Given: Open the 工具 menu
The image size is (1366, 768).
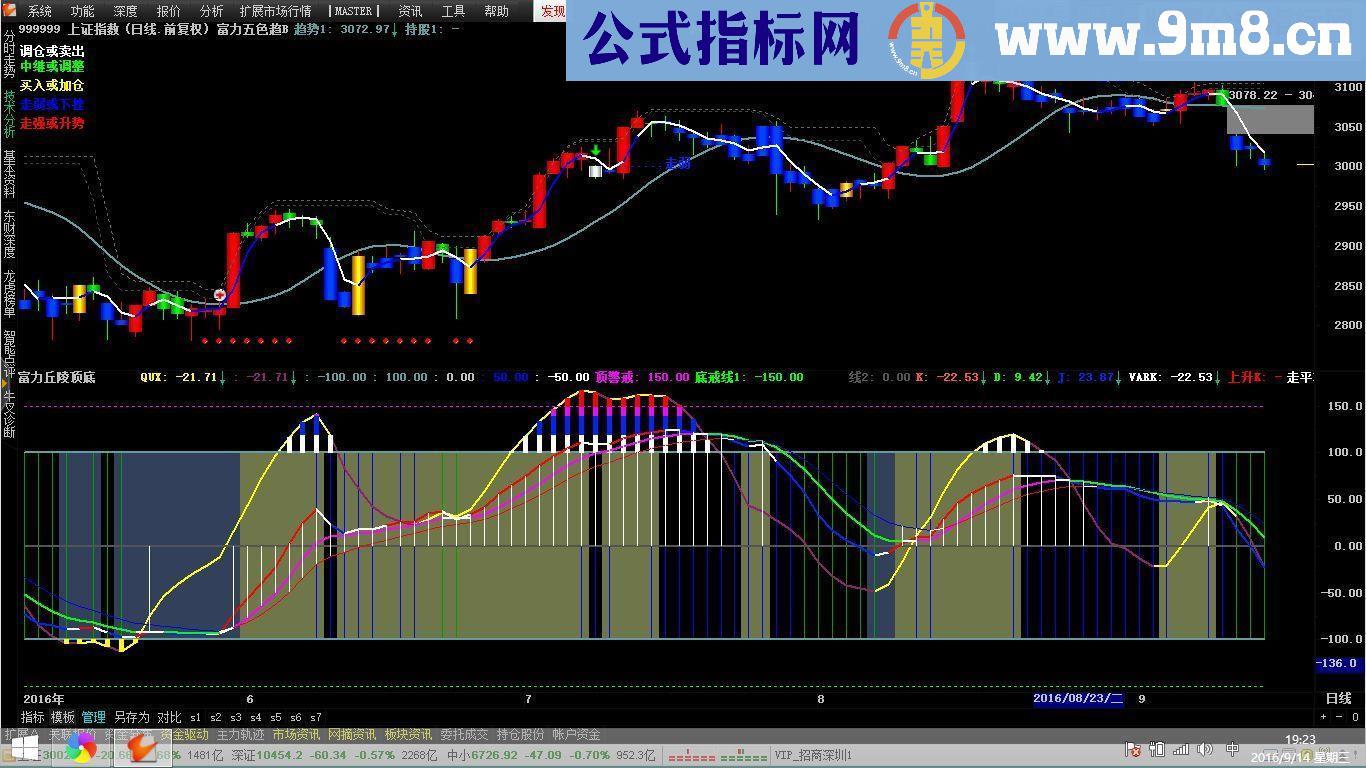Looking at the screenshot, I should coord(453,11).
